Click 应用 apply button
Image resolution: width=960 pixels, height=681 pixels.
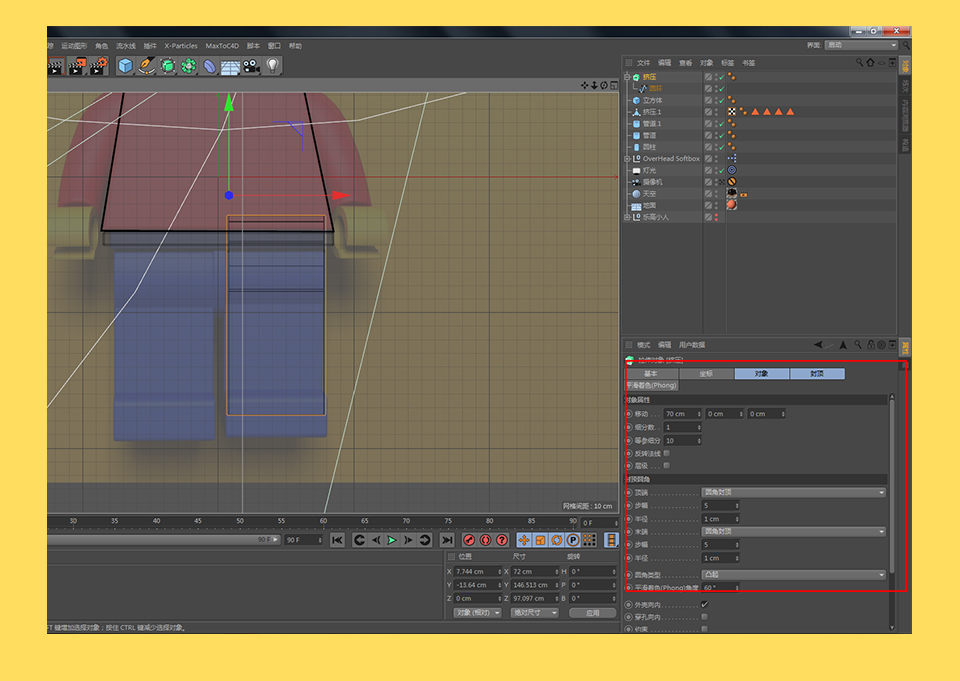tap(593, 613)
